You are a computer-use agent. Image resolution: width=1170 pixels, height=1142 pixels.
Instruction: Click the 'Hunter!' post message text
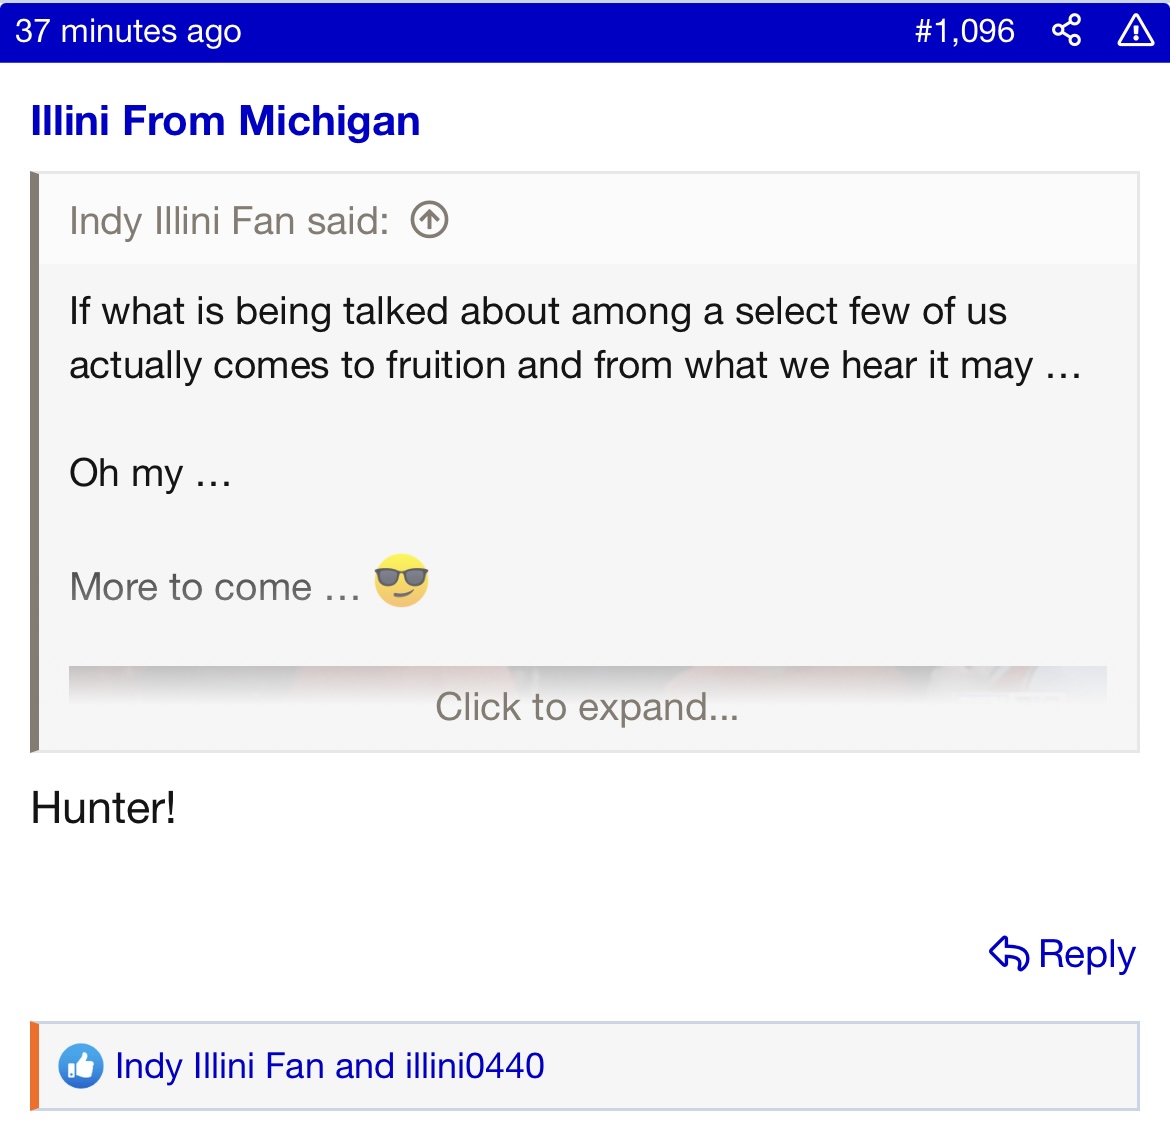point(104,808)
